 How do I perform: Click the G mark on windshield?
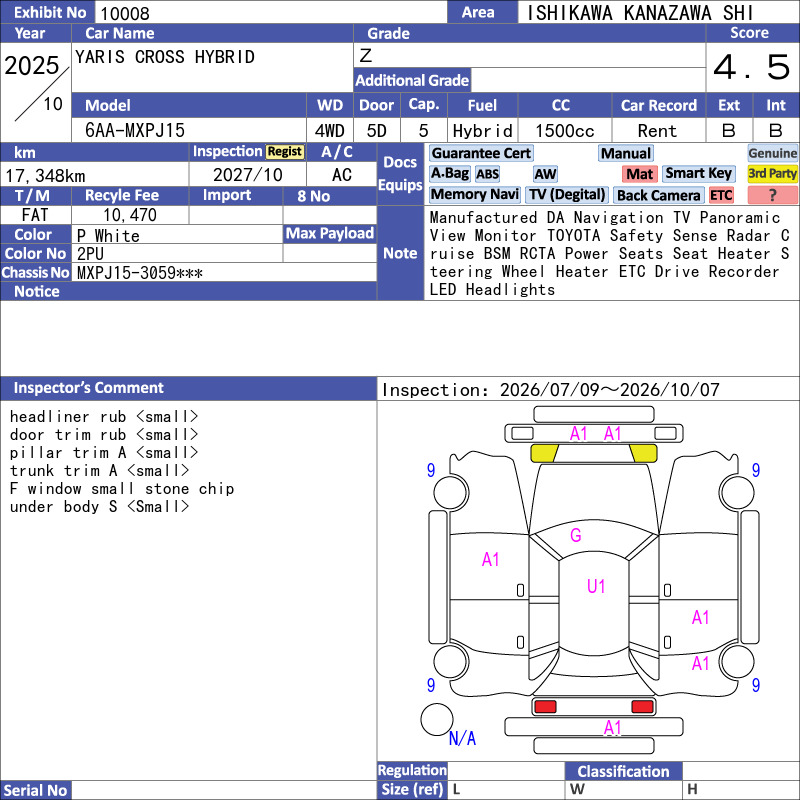tap(576, 535)
